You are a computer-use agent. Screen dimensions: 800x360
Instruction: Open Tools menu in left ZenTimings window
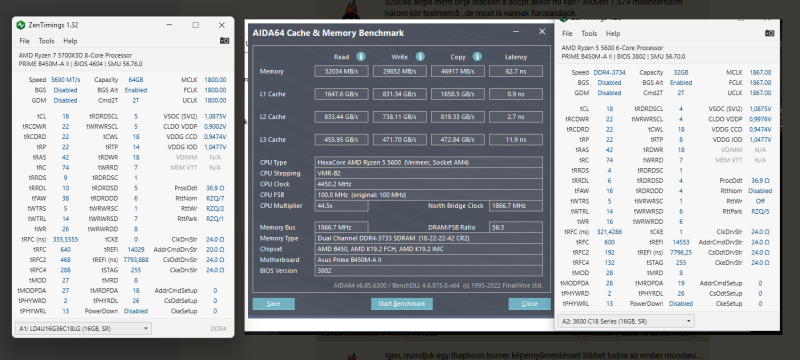pyautogui.click(x=46, y=41)
